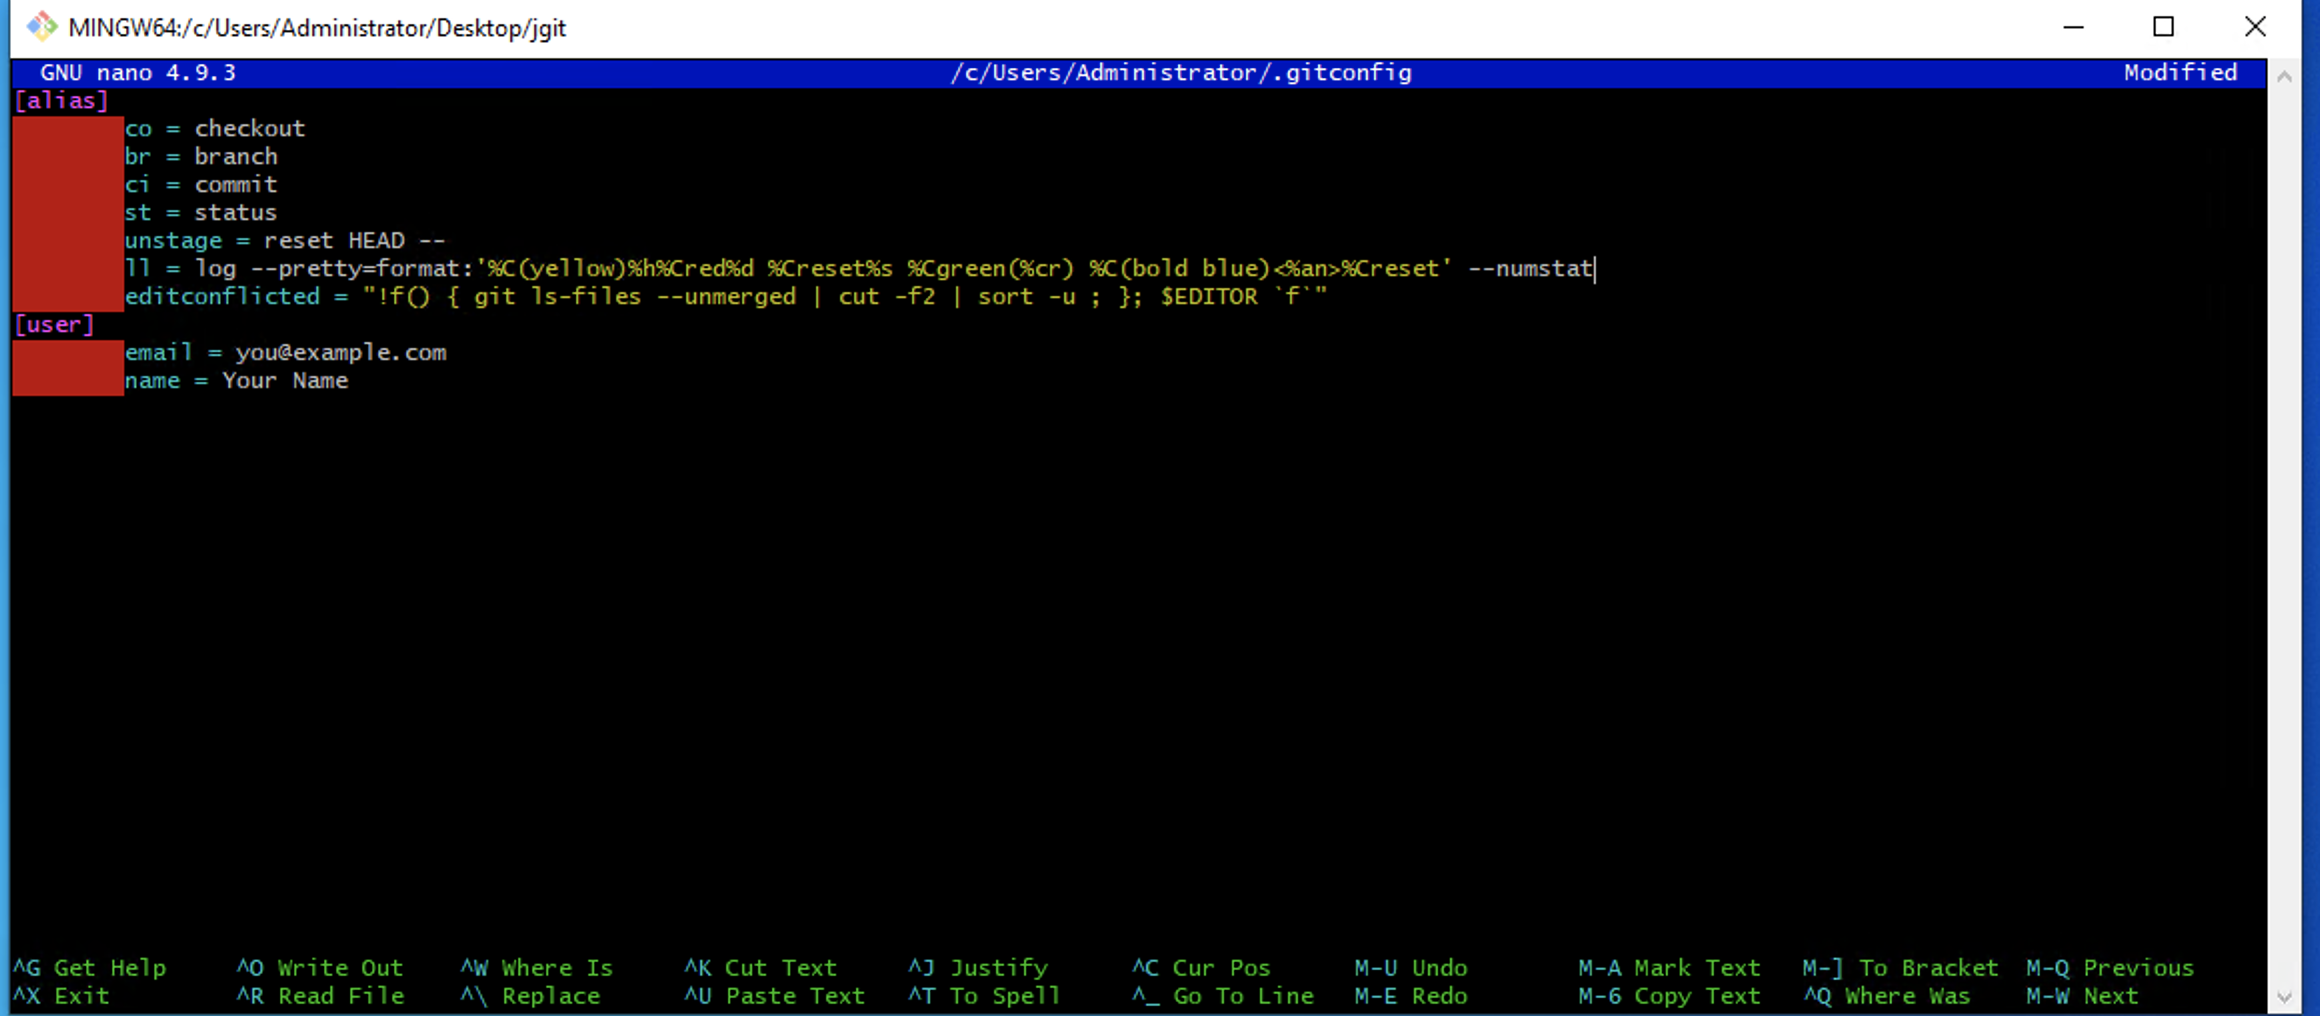Click the ^X Exit shortcut
Viewport: 2320px width, 1016px height.
[x=62, y=996]
